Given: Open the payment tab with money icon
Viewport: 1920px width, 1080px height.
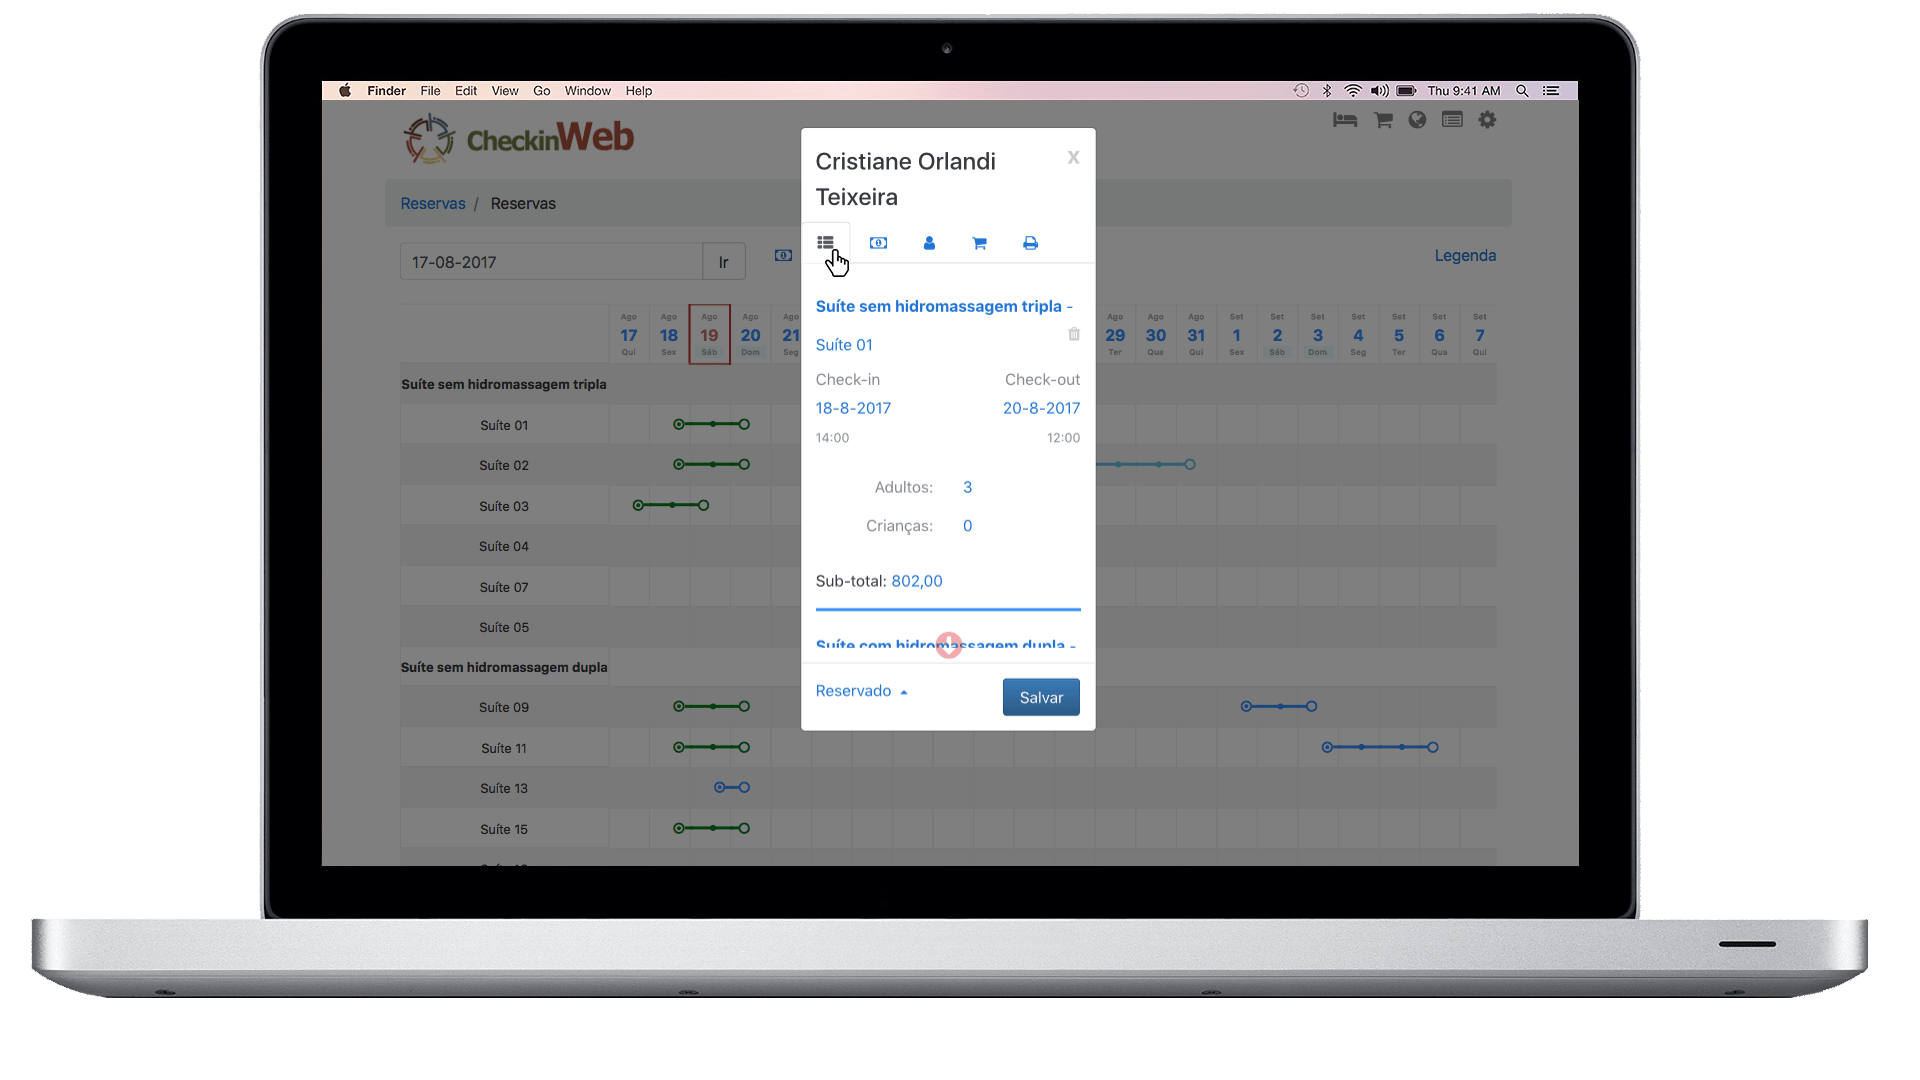Looking at the screenshot, I should [x=878, y=243].
